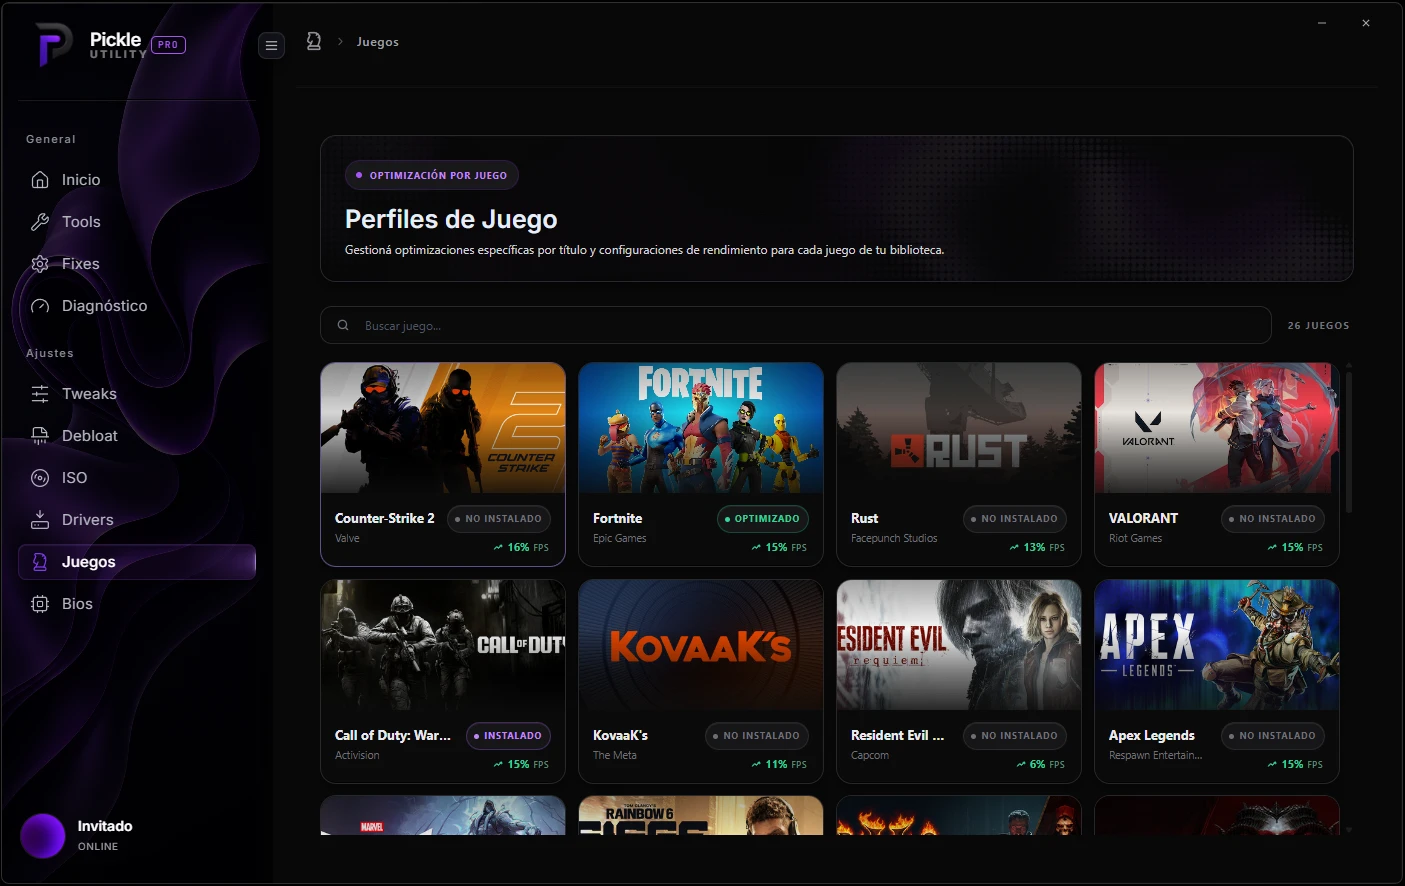Viewport: 1405px width, 886px height.
Task: Select the Rust cover image
Action: [959, 428]
